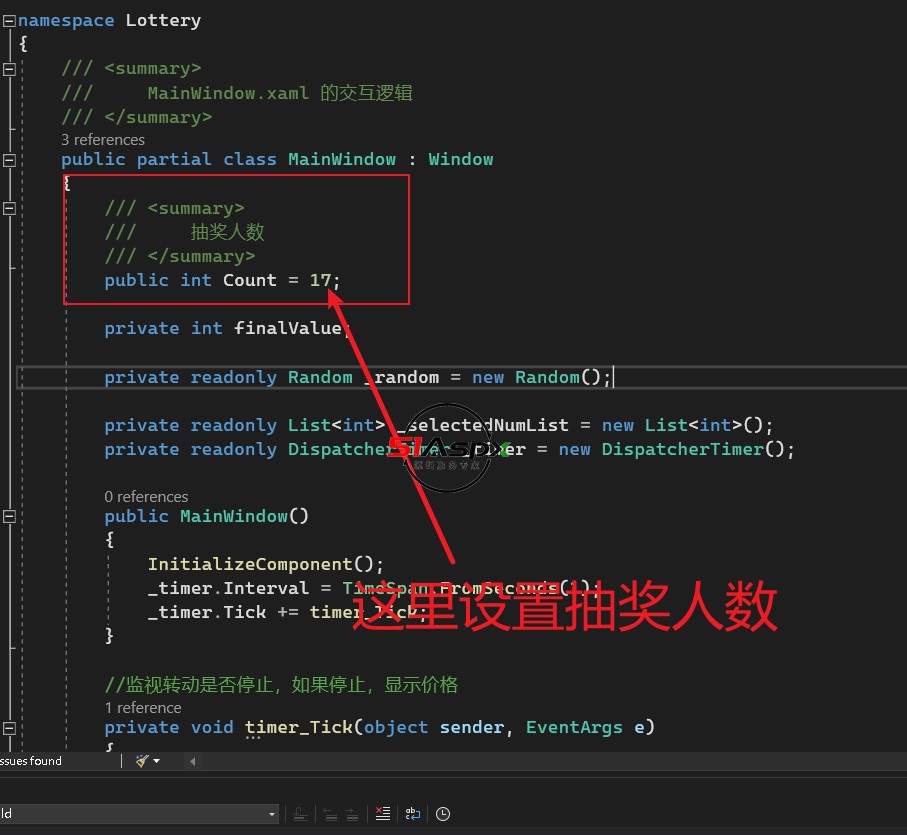Screen dimensions: 907x835
Task: Click the Count variable name
Action: (250, 280)
